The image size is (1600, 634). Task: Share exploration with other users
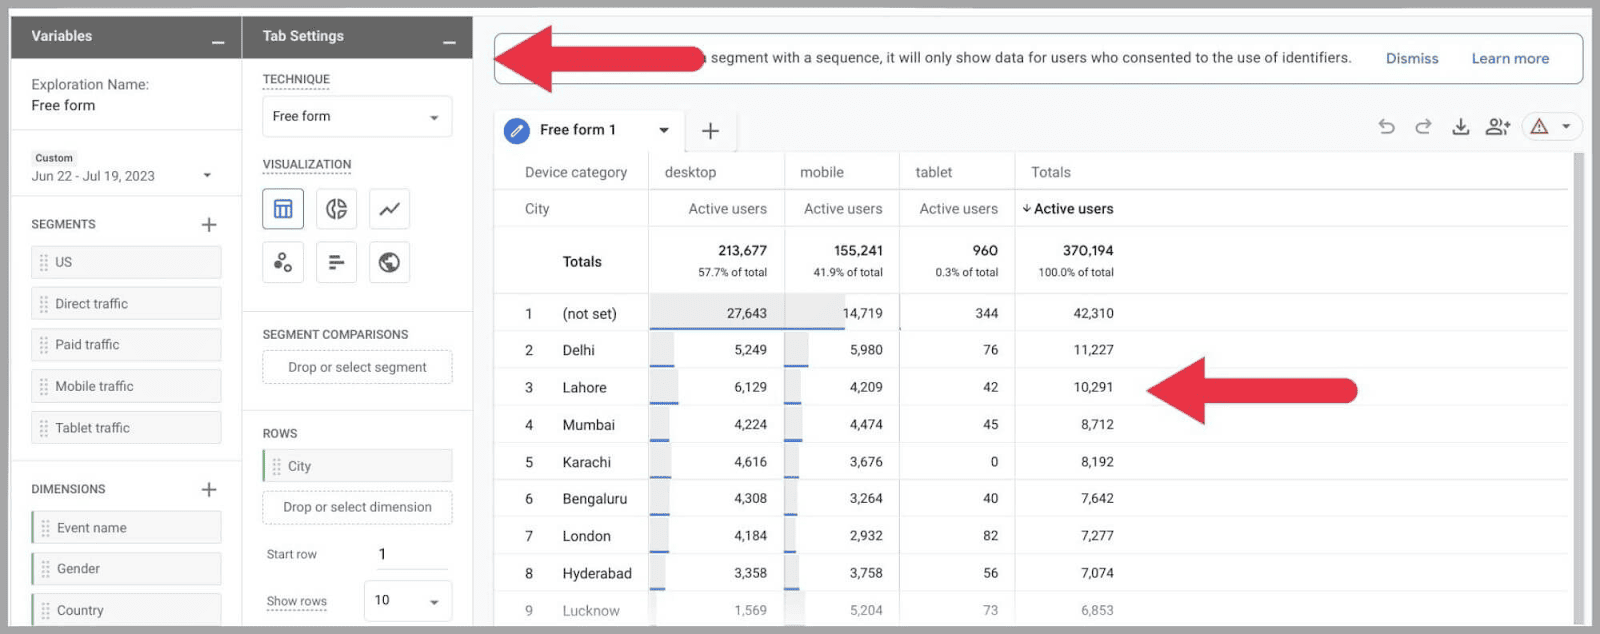(1497, 127)
